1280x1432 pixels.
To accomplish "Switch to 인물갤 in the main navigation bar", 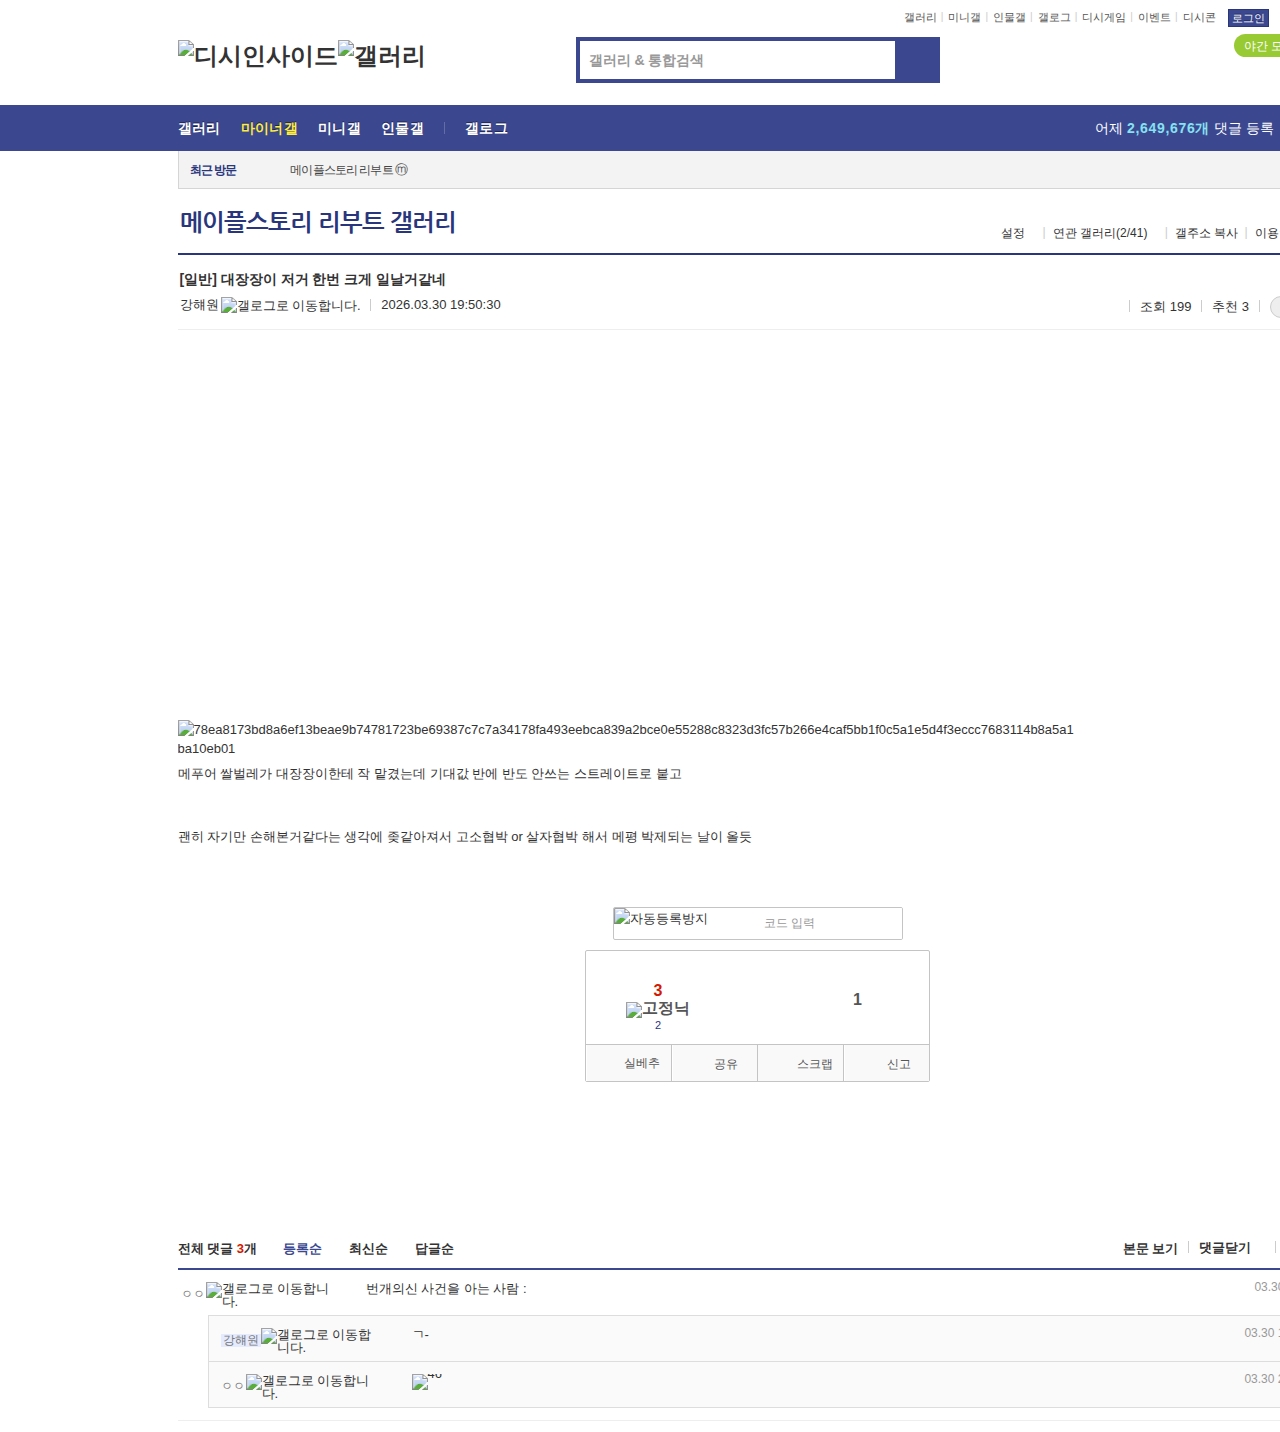I will 402,129.
